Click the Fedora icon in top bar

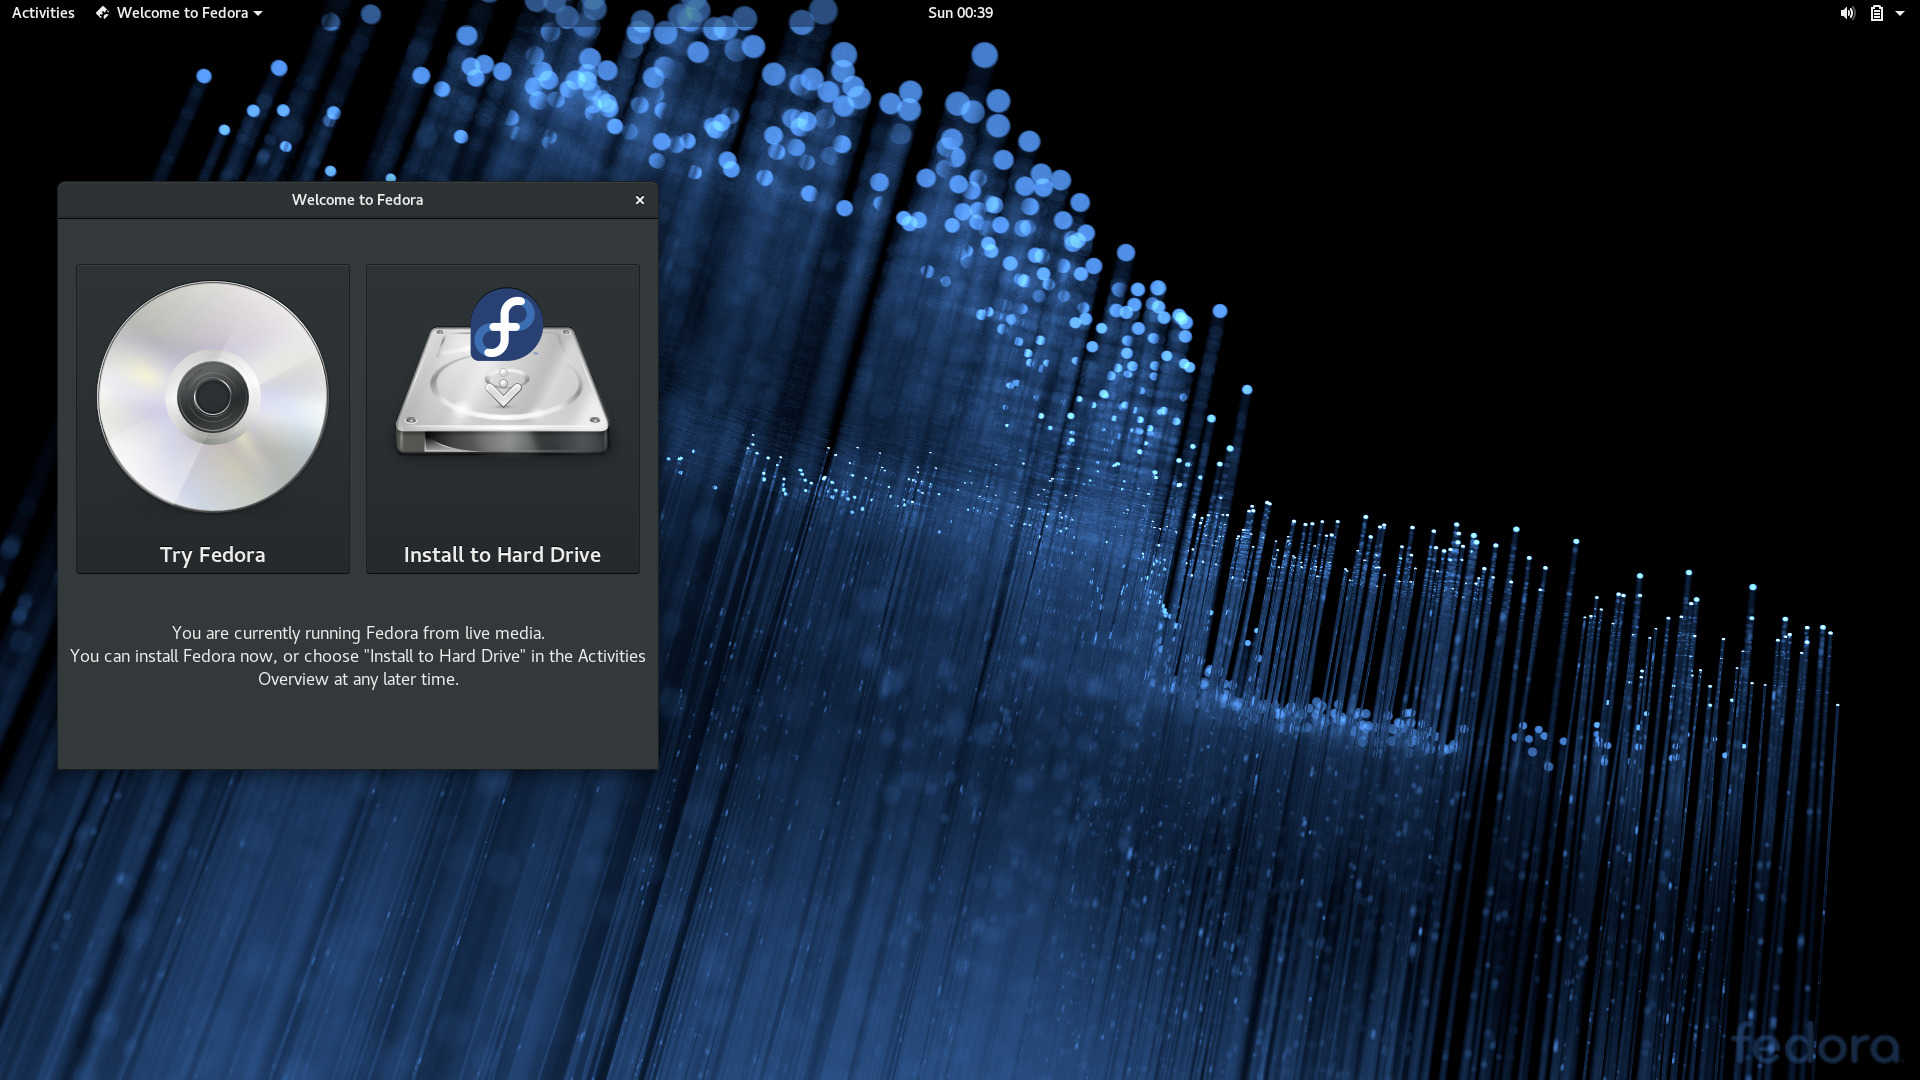pos(102,13)
